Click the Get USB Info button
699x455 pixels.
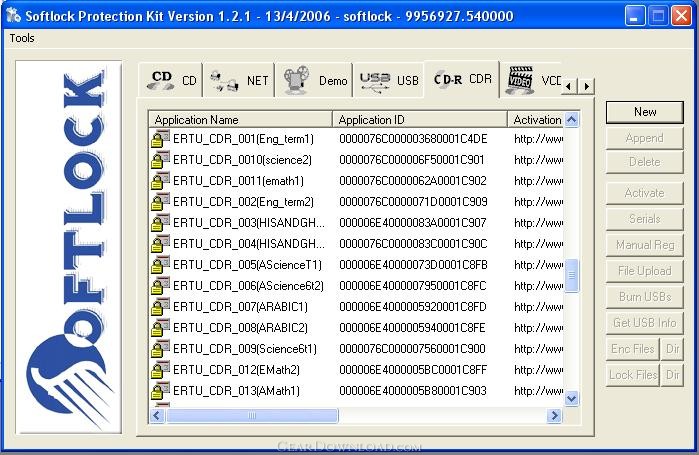[645, 323]
